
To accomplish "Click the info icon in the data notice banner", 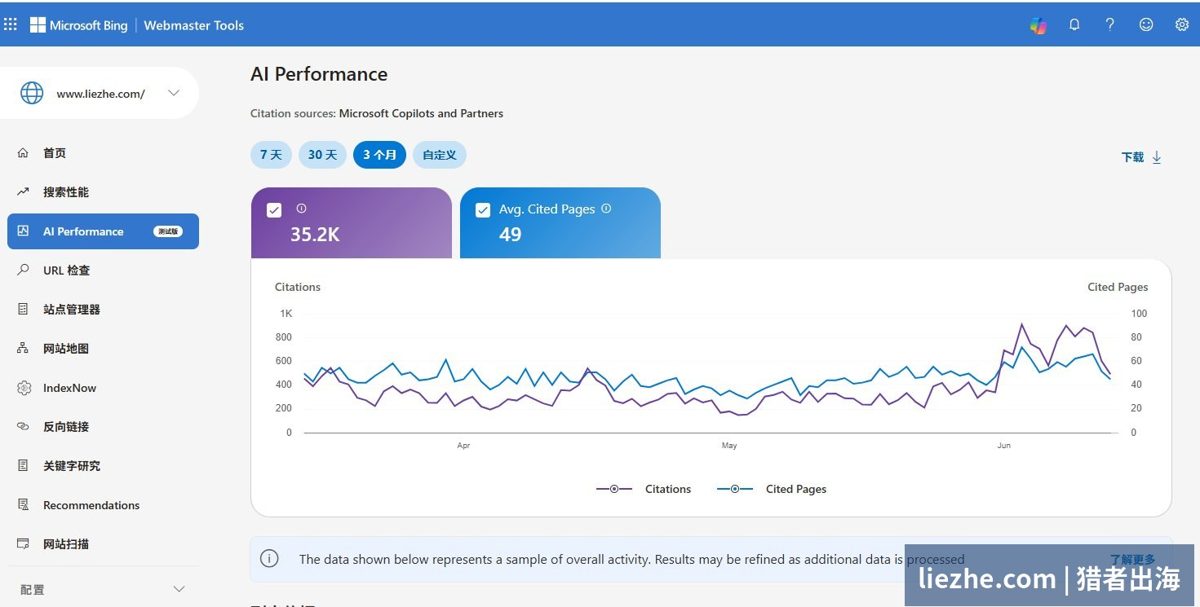I will [269, 559].
